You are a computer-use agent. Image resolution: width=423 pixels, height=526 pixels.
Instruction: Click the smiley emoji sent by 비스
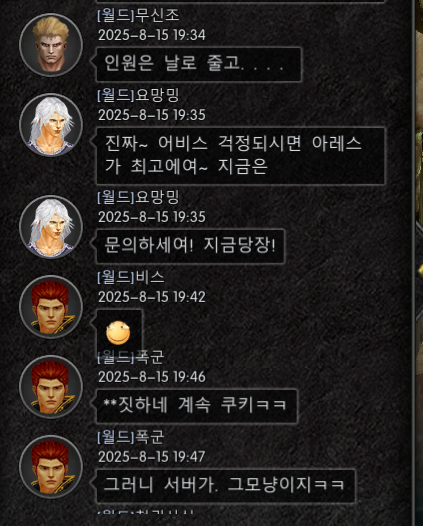tap(118, 333)
